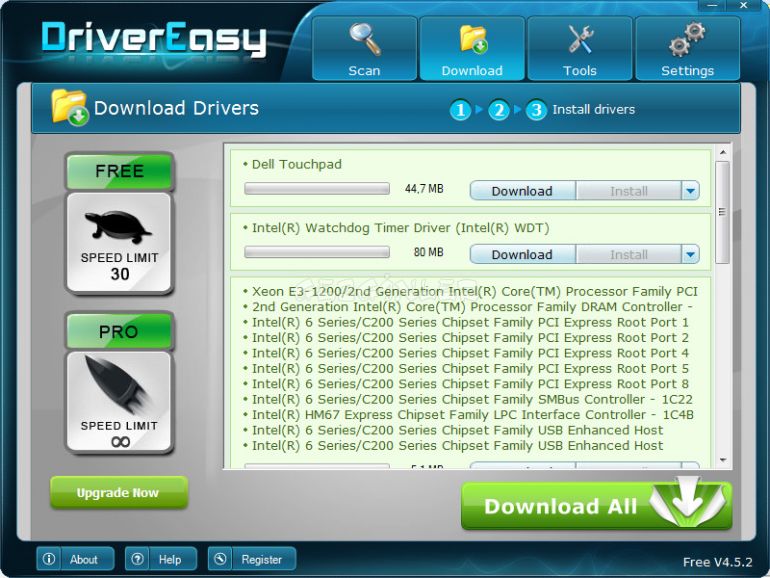Click the Tools wrench and screwdriver icon
Image resolution: width=770 pixels, height=578 pixels.
pos(580,39)
